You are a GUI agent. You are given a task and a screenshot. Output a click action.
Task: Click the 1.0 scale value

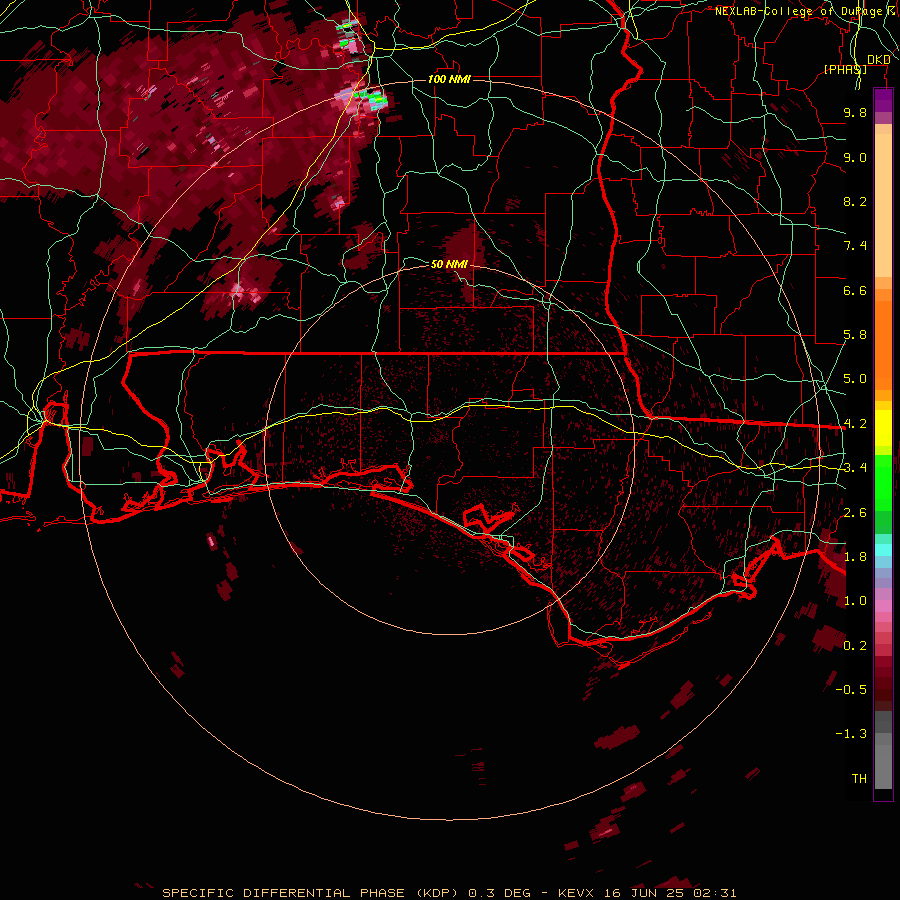[855, 601]
